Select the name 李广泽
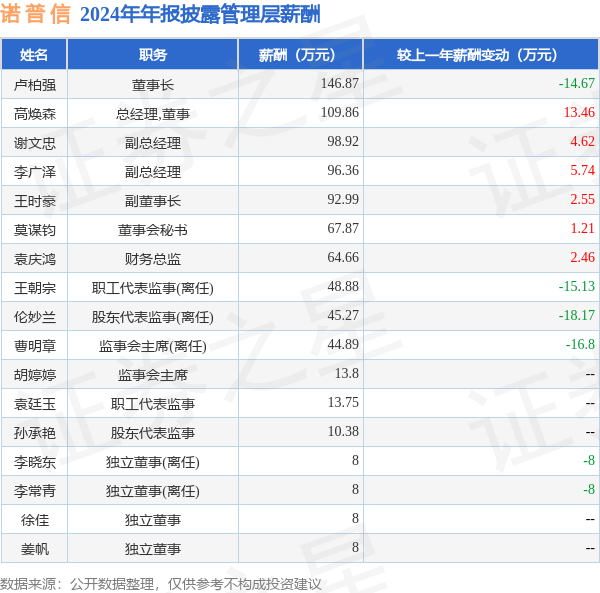 coord(35,172)
